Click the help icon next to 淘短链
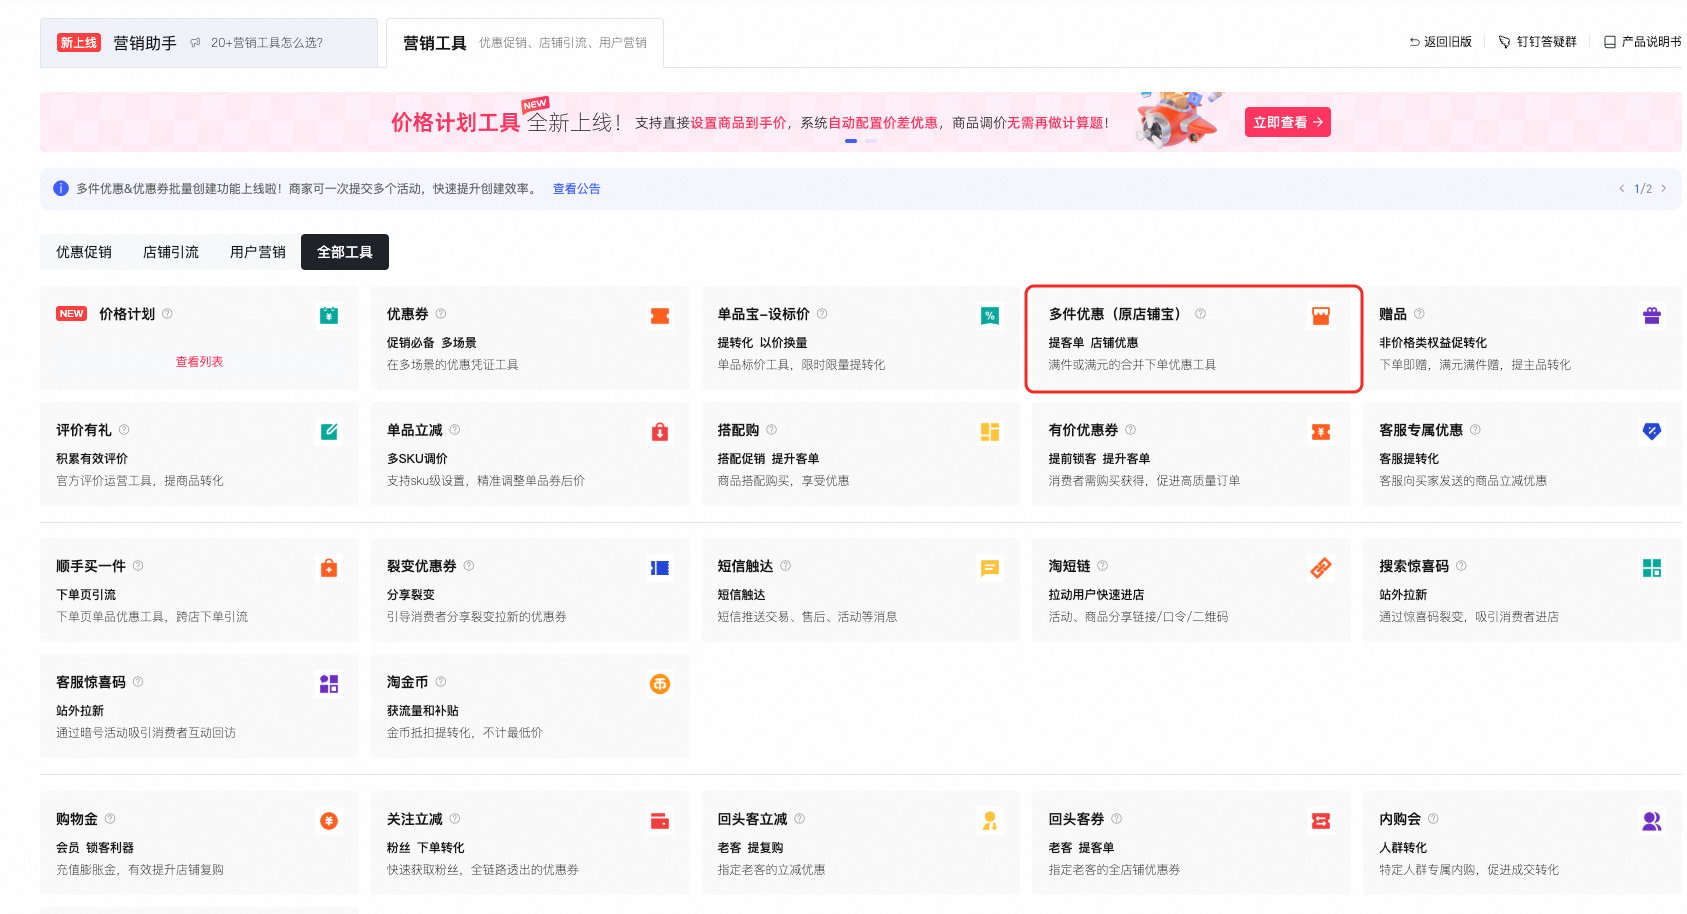1687x914 pixels. pyautogui.click(x=1102, y=566)
